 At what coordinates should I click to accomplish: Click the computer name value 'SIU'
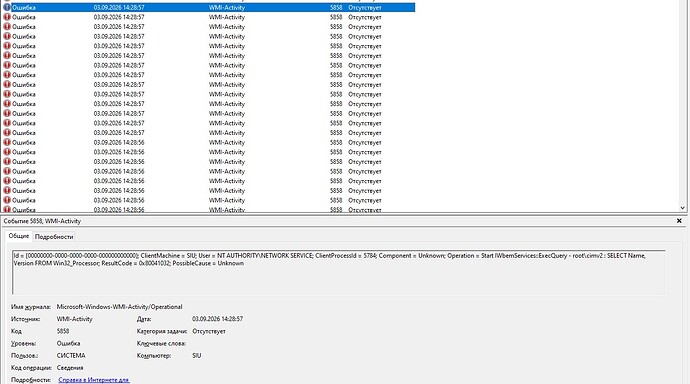[x=197, y=355]
